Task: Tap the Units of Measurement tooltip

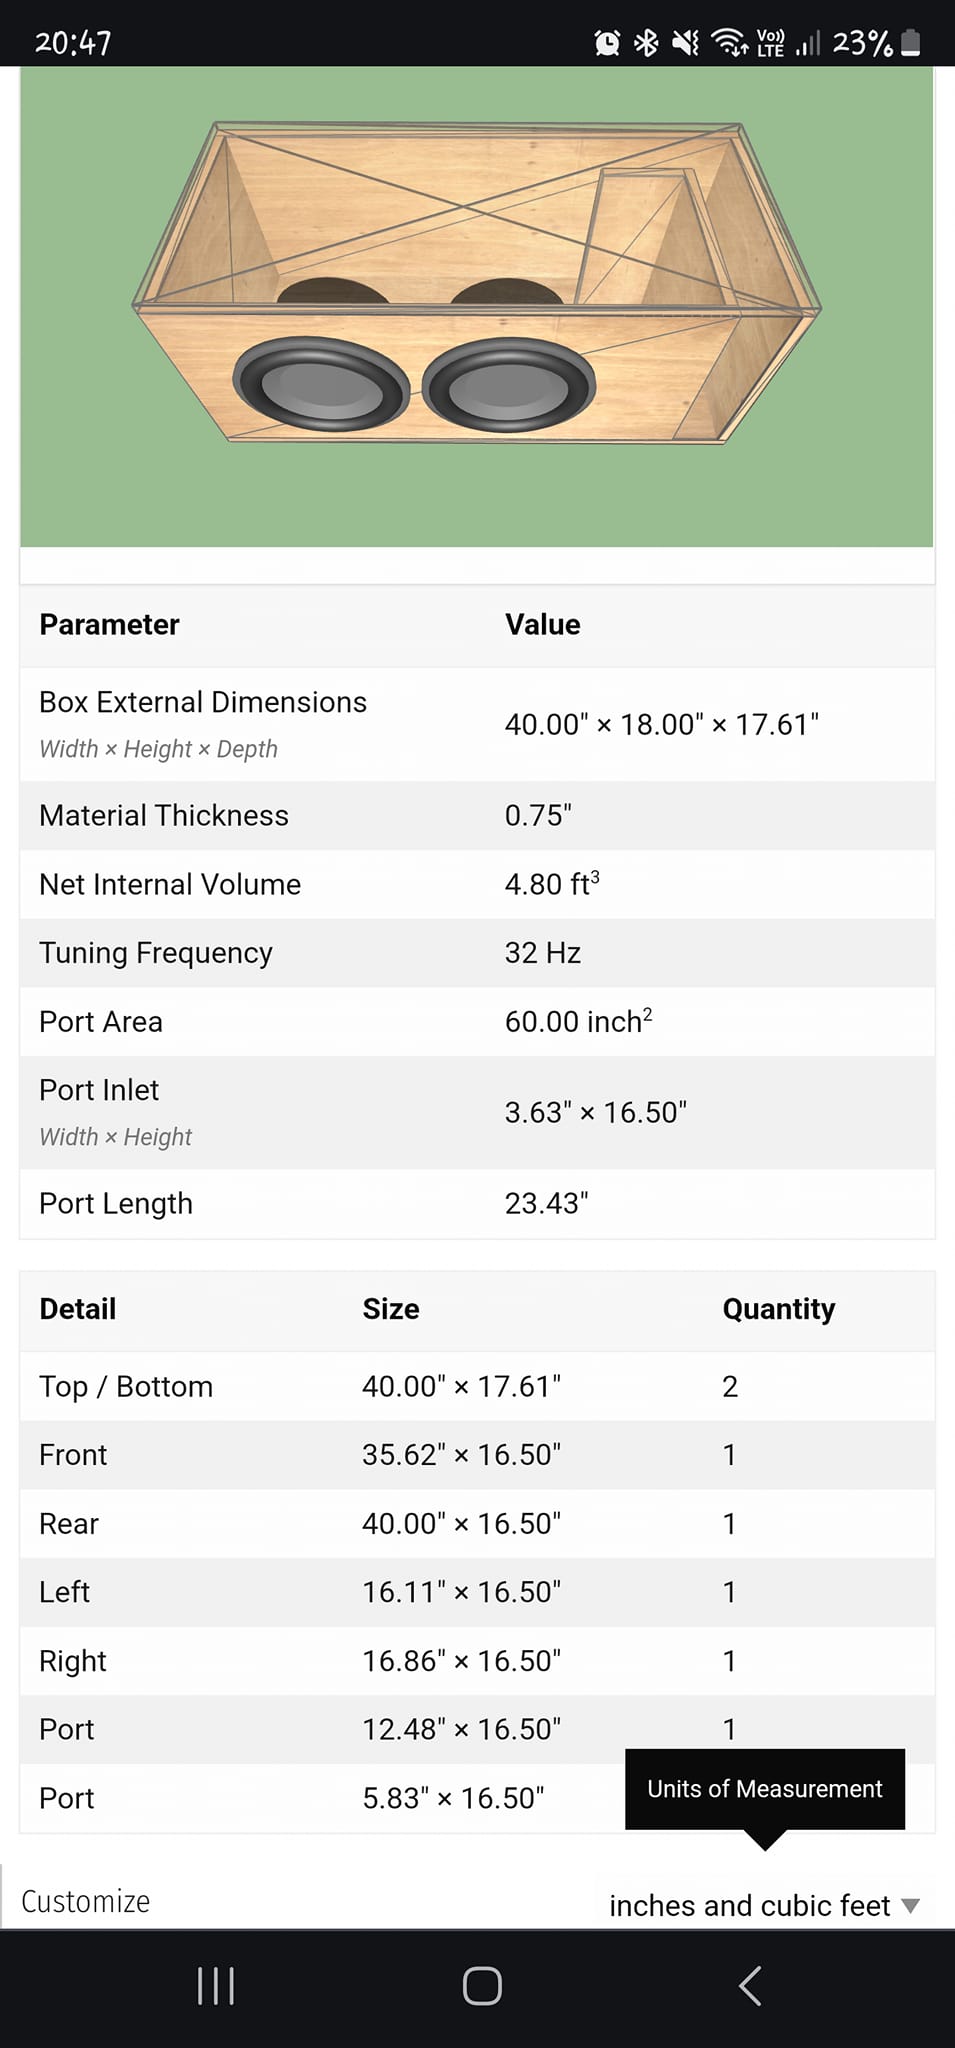Action: (x=765, y=1789)
